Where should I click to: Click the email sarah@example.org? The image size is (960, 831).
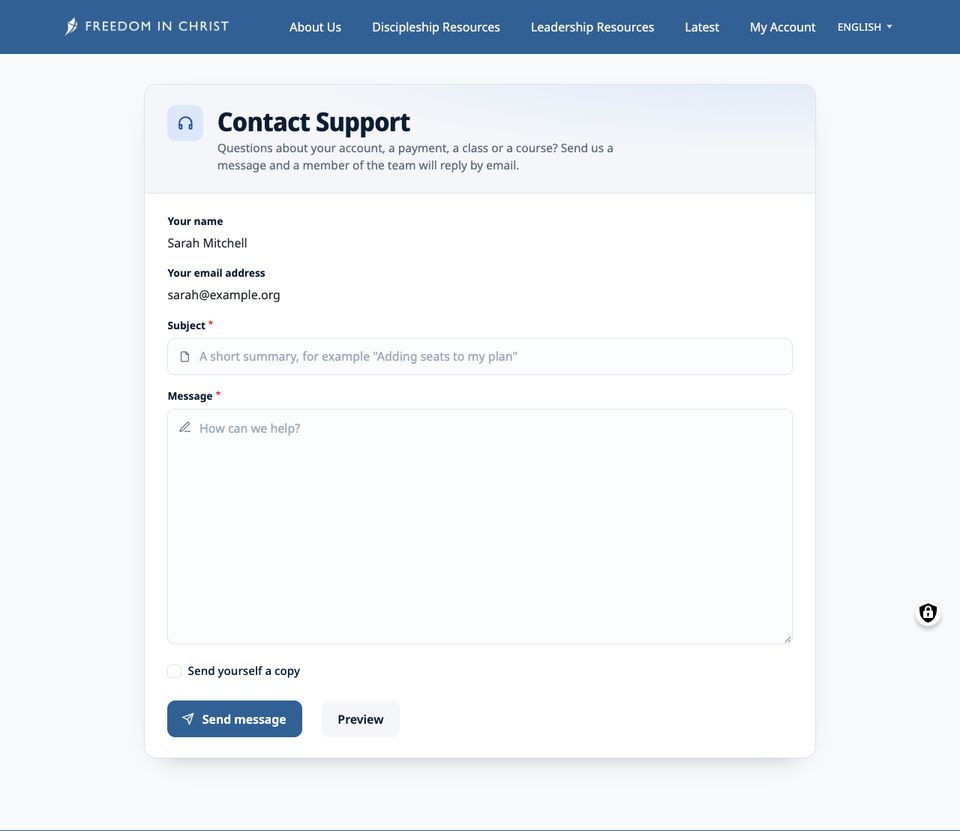[223, 295]
